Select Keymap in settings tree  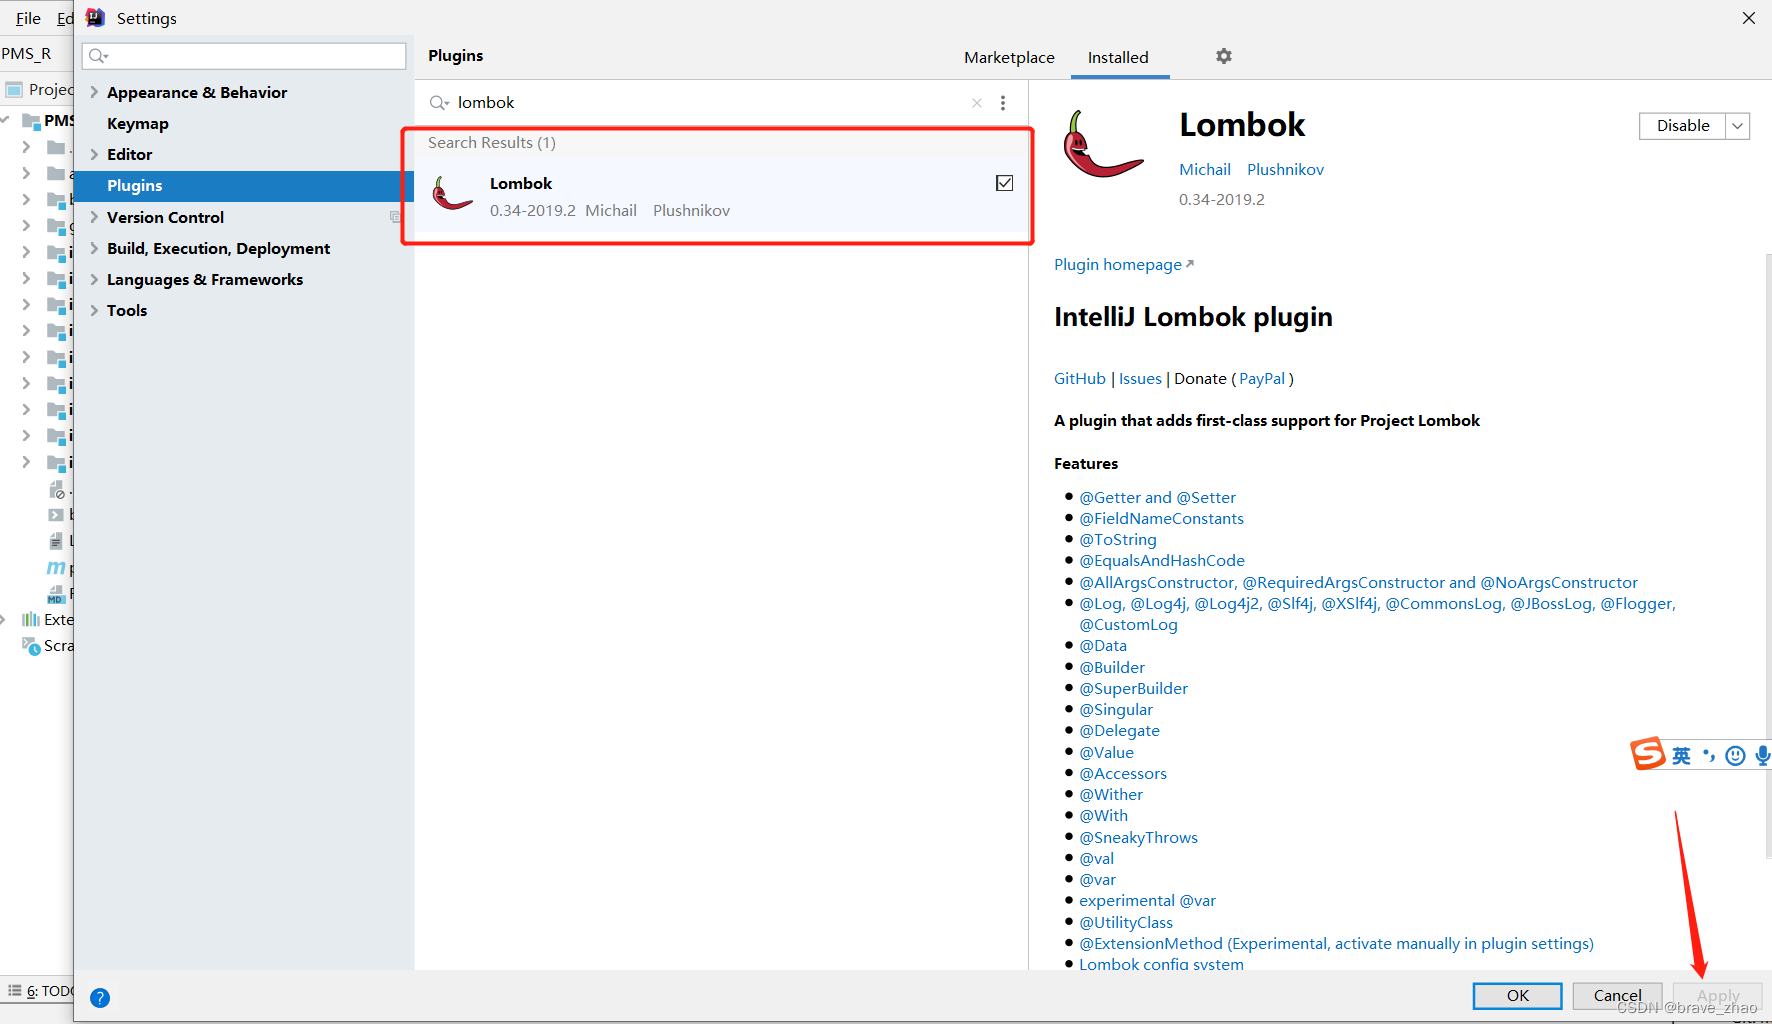[138, 123]
